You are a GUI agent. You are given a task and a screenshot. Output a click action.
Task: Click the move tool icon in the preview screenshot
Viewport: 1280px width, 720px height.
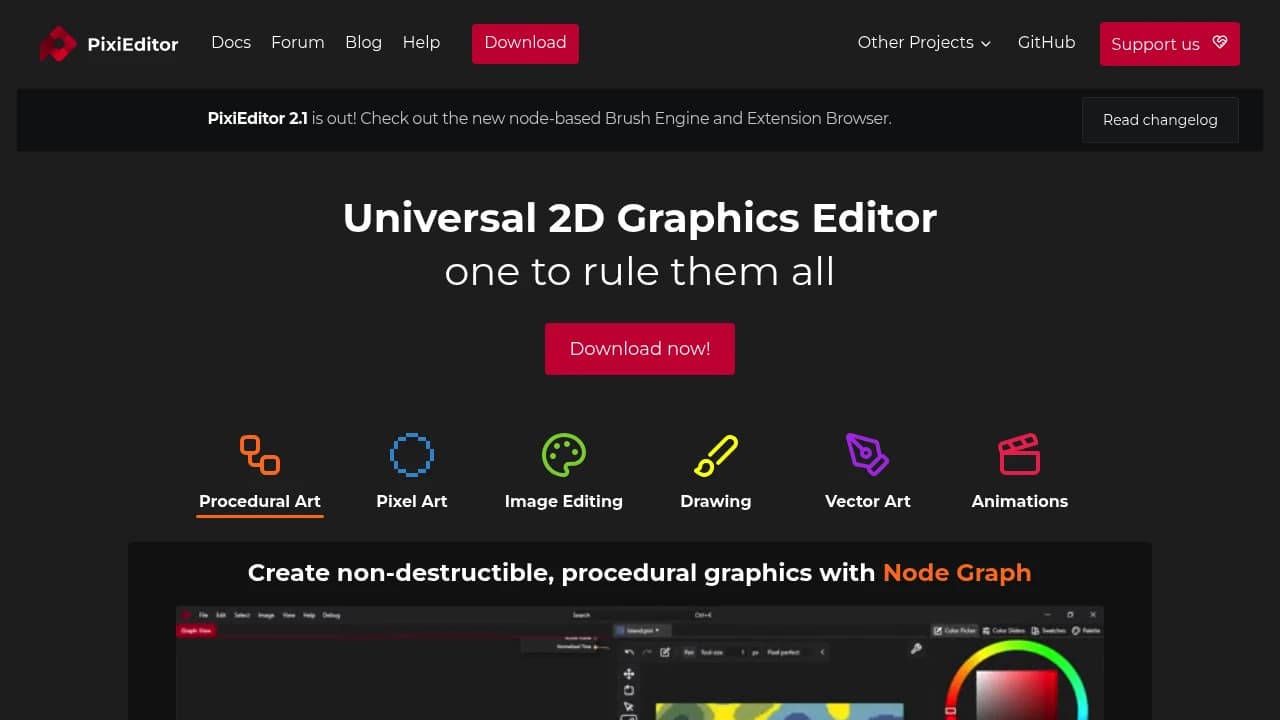pyautogui.click(x=629, y=674)
